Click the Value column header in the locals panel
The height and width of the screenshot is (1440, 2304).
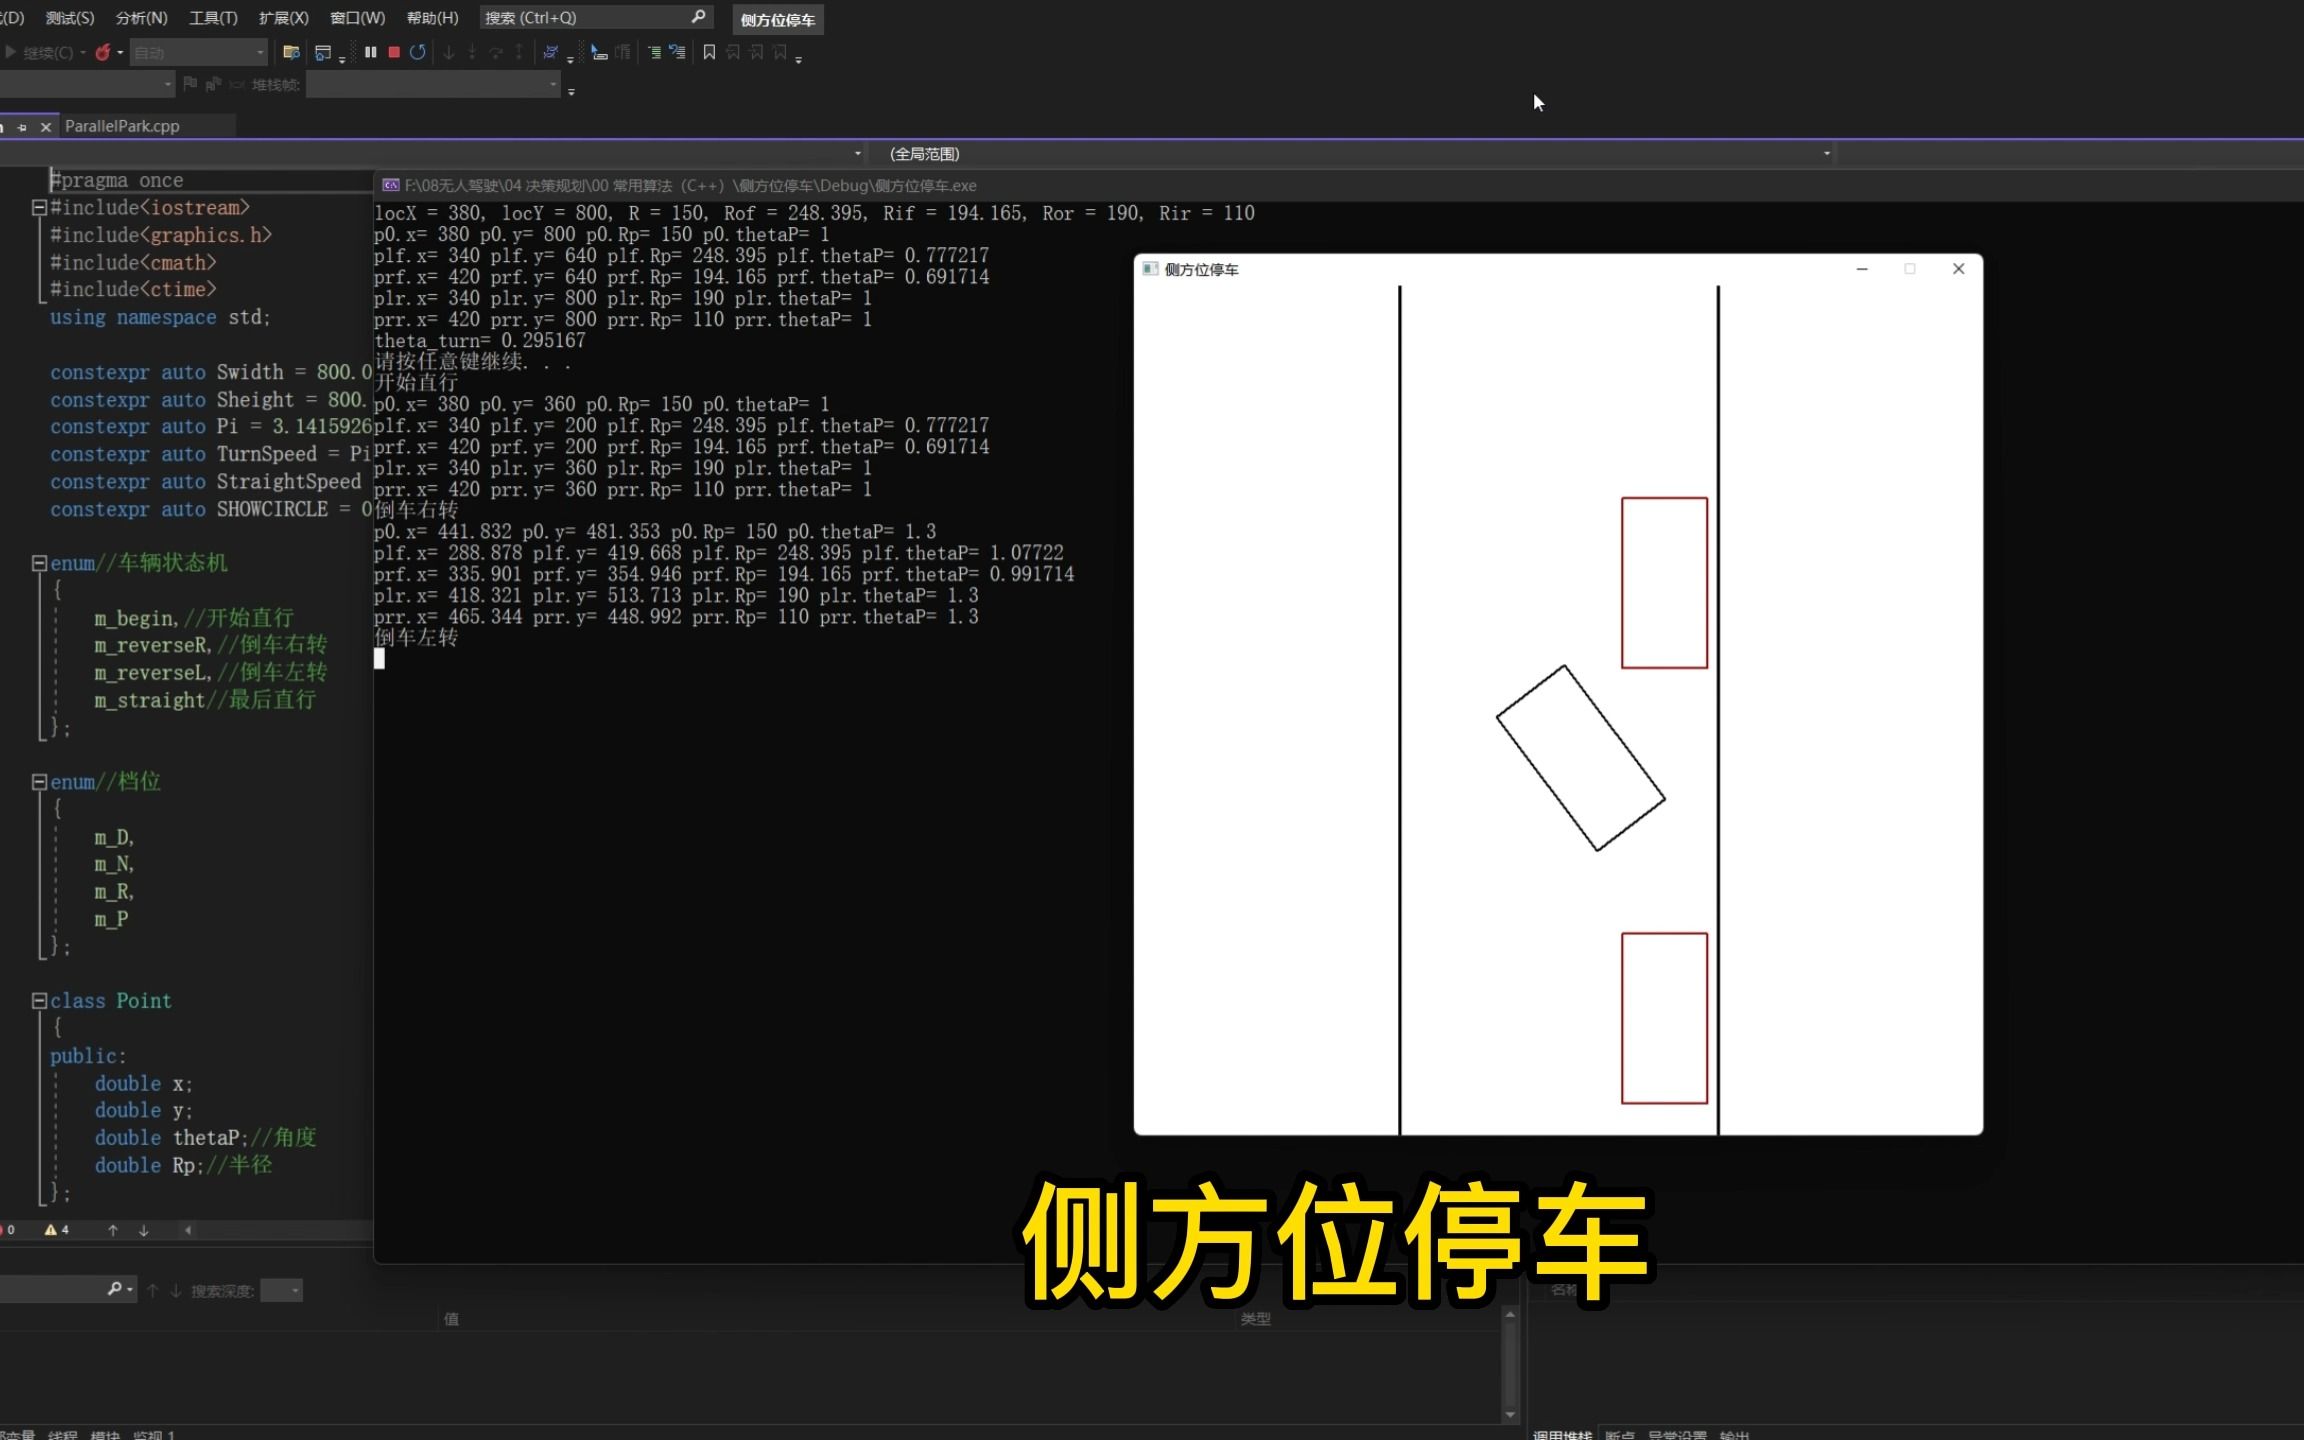451,1319
